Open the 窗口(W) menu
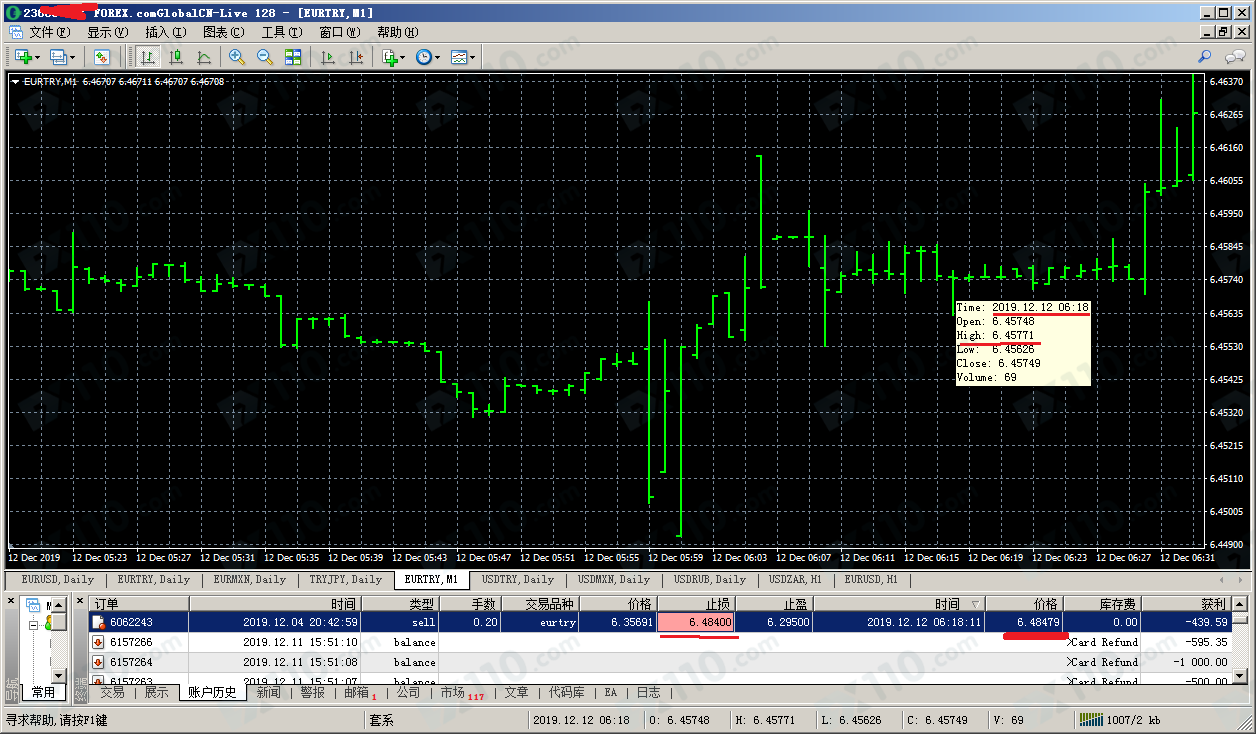Image resolution: width=1256 pixels, height=734 pixels. point(340,32)
